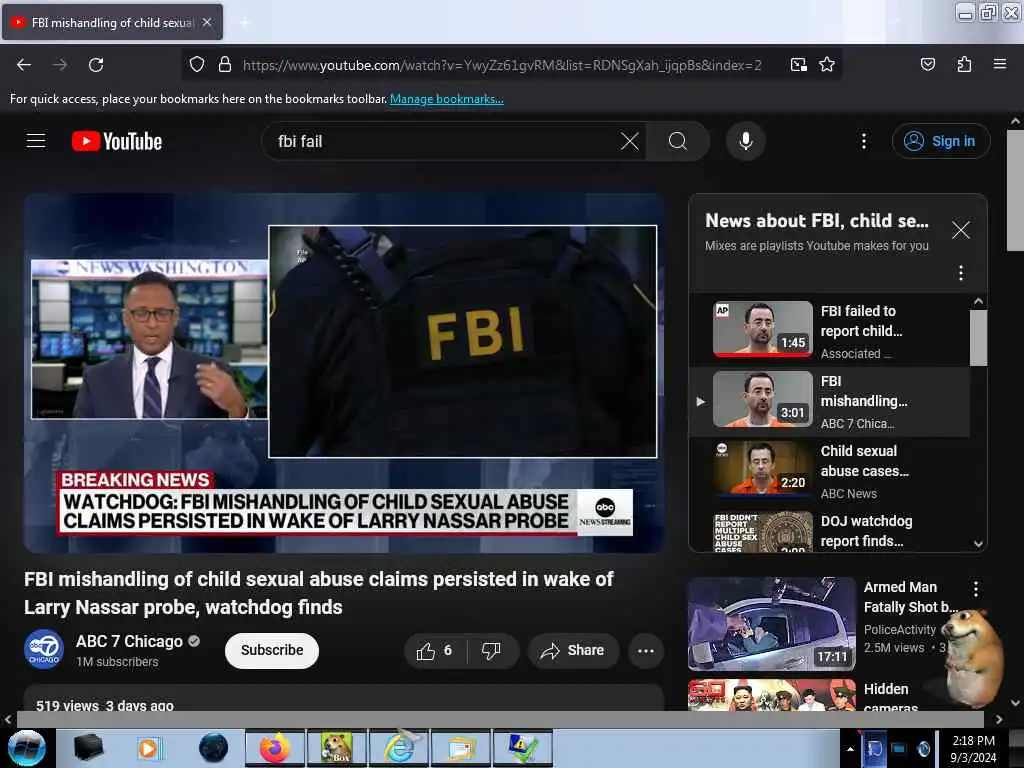Click the browser forward arrow
The height and width of the screenshot is (768, 1024).
59,65
